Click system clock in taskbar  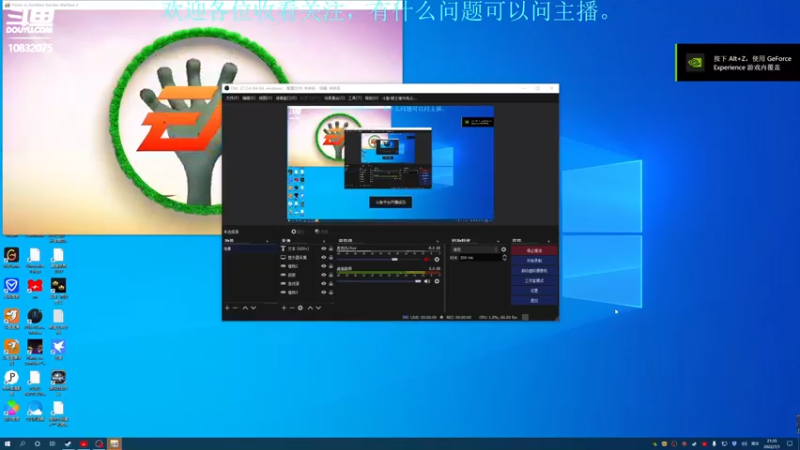pyautogui.click(x=772, y=444)
